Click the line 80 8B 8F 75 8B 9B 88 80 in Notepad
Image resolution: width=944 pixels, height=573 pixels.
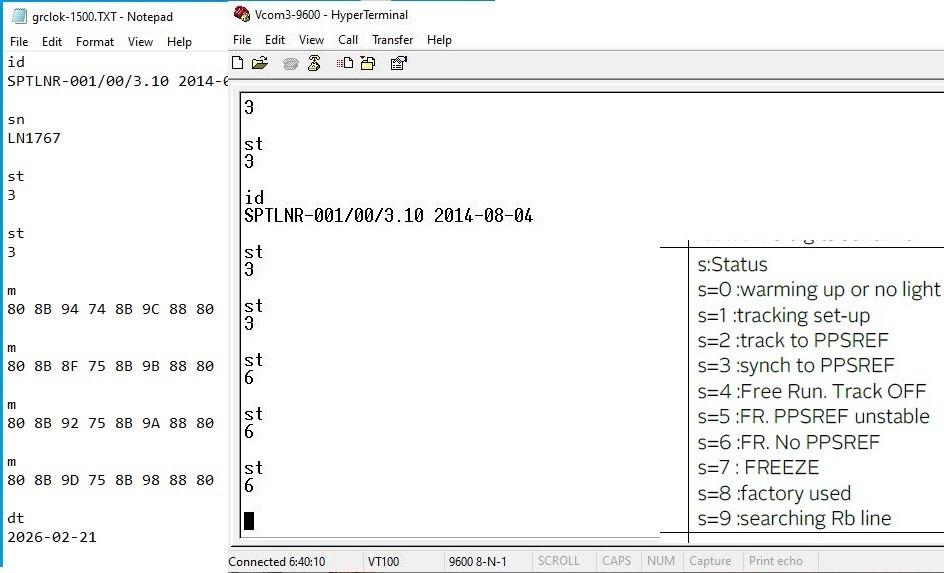[x=111, y=366]
